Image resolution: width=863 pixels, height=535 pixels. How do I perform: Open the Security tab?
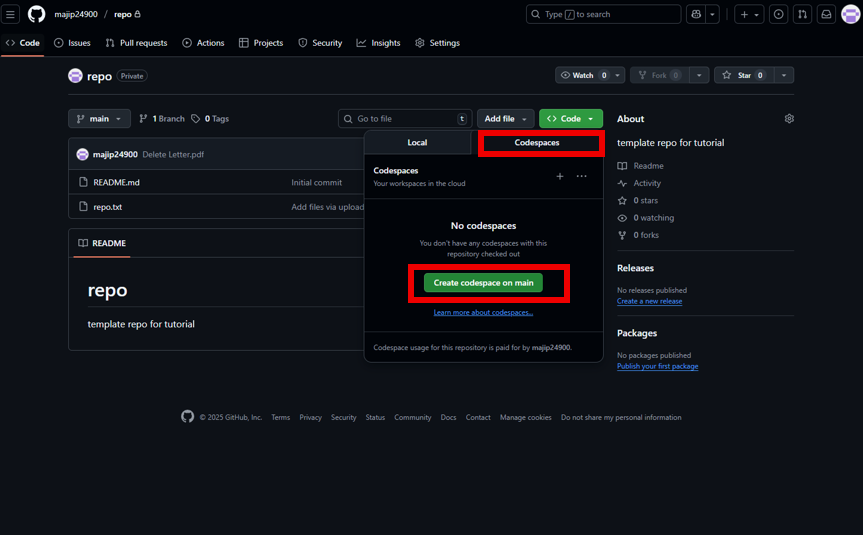(320, 43)
